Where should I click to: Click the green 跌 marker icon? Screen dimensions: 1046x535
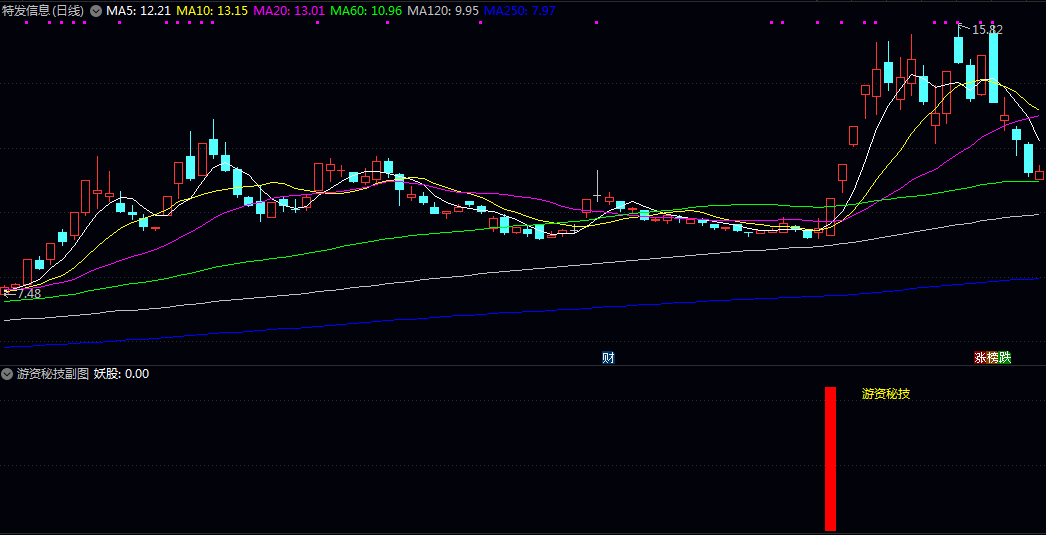[x=1005, y=357]
